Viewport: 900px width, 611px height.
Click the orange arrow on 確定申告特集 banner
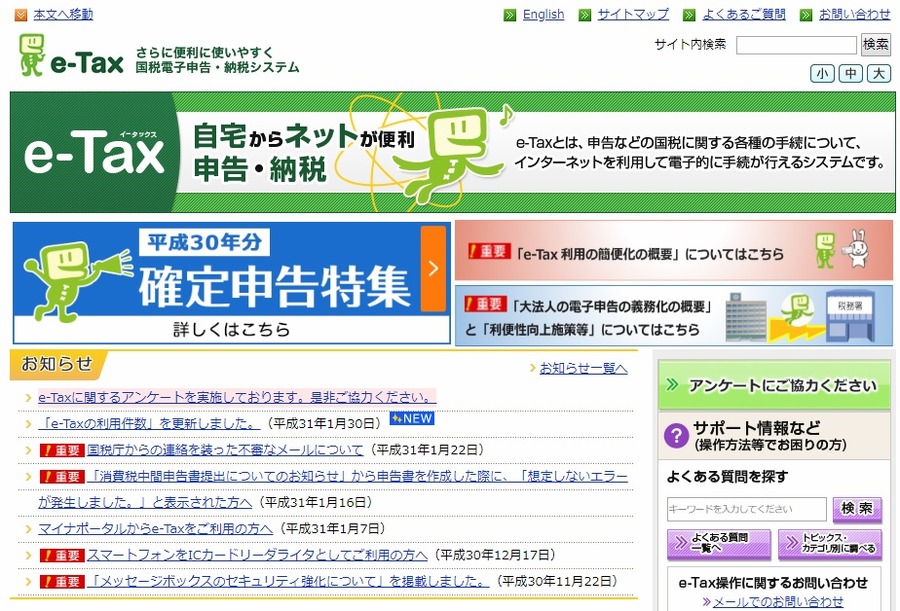pyautogui.click(x=433, y=268)
